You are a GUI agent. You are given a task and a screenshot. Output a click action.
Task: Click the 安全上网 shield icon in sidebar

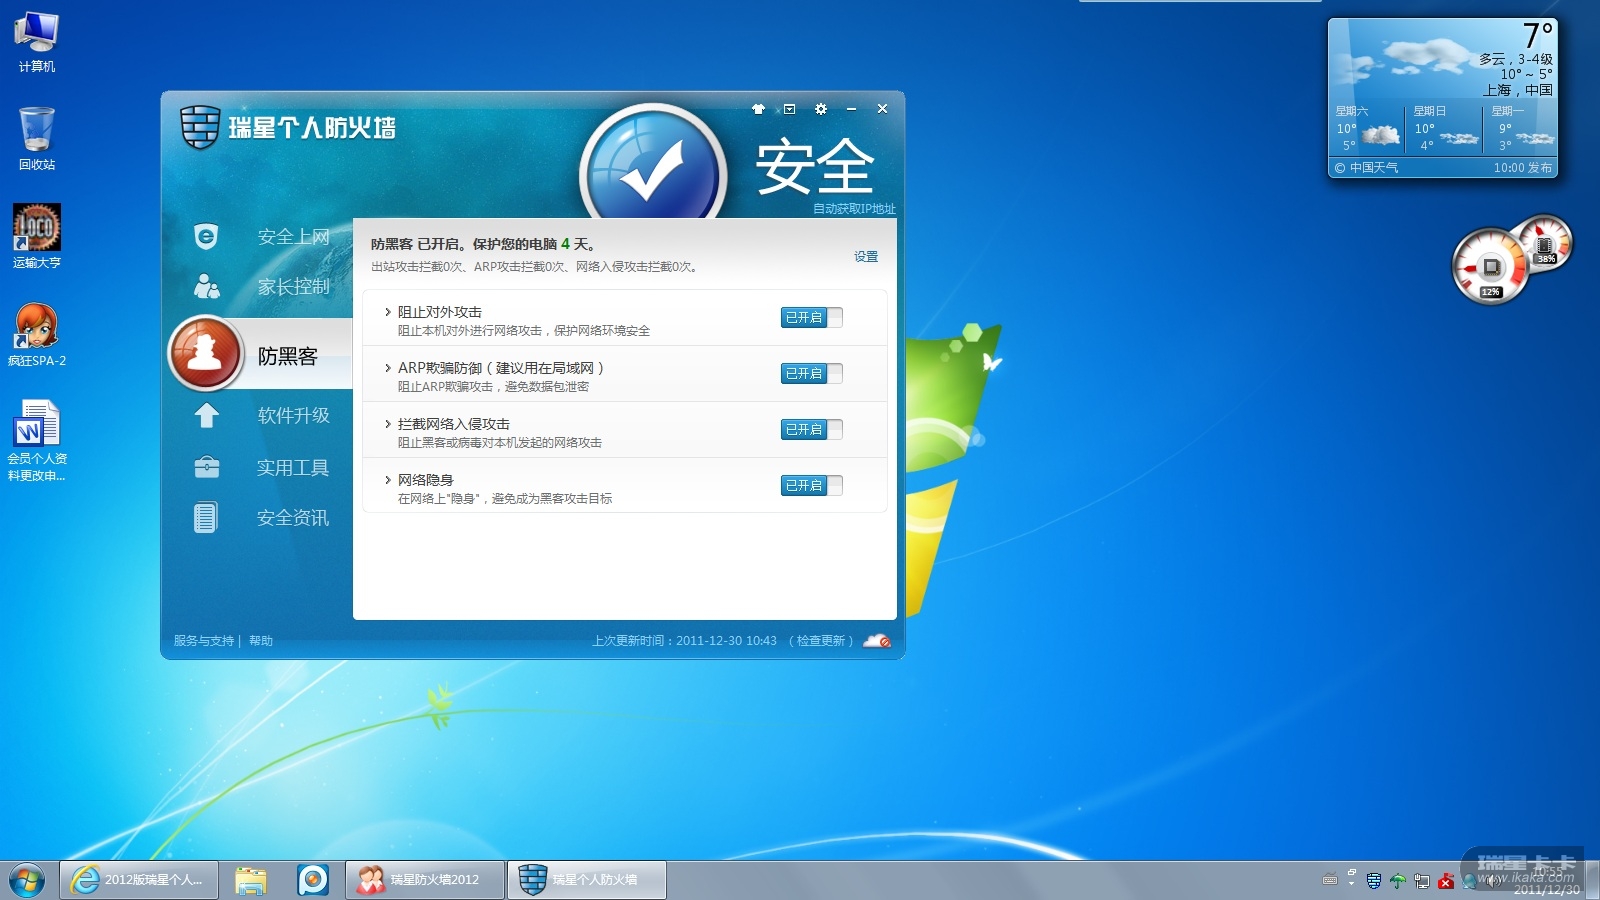pos(206,236)
